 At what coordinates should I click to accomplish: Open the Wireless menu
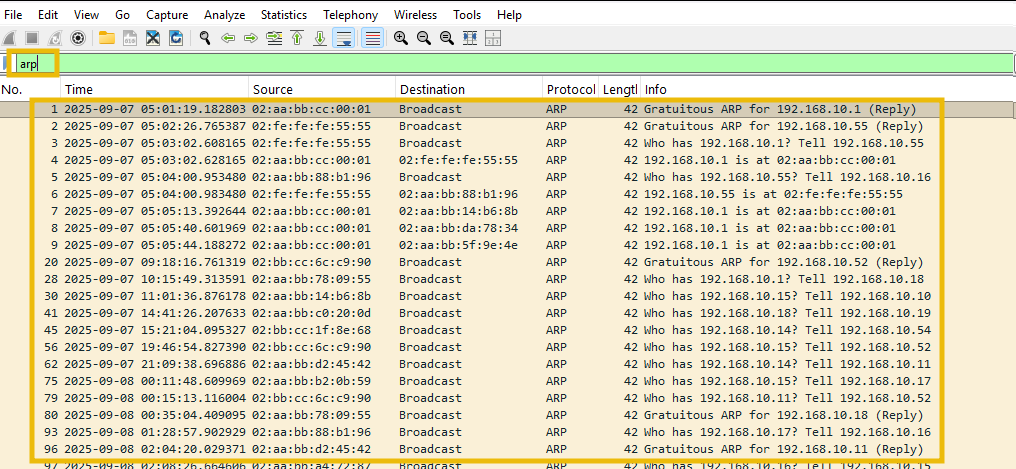pos(415,14)
